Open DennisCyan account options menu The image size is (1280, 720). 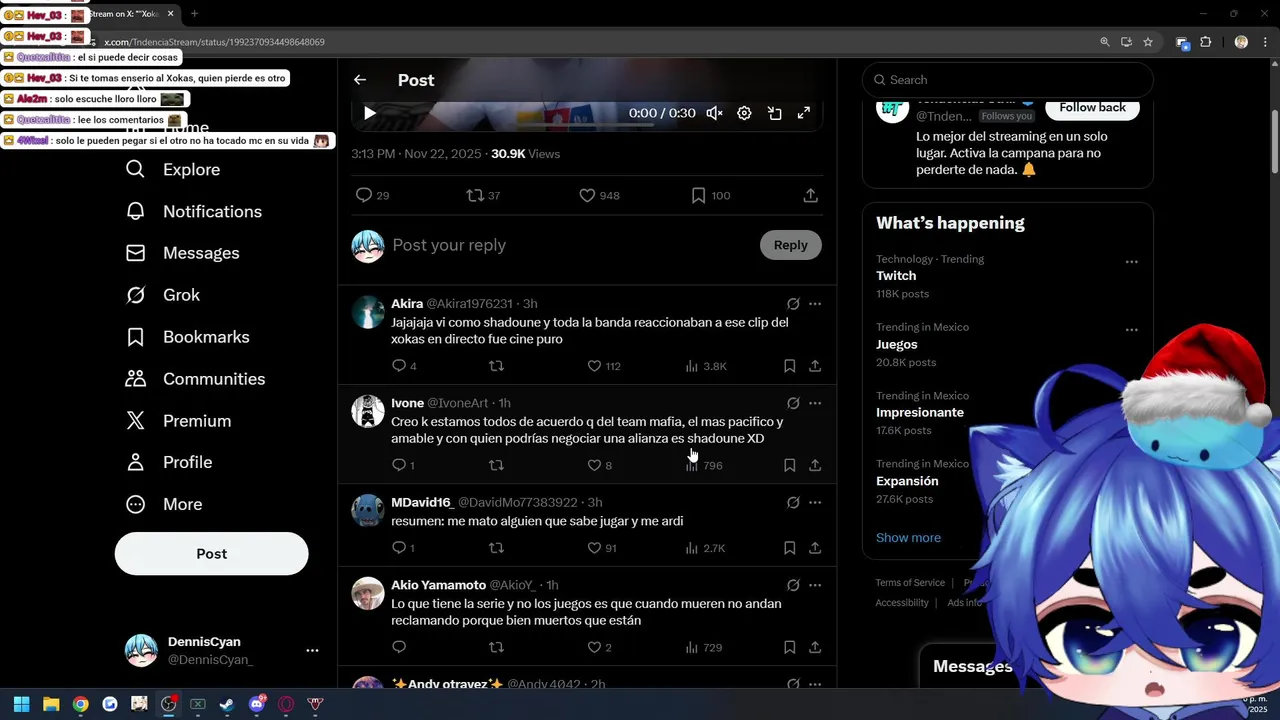click(312, 650)
